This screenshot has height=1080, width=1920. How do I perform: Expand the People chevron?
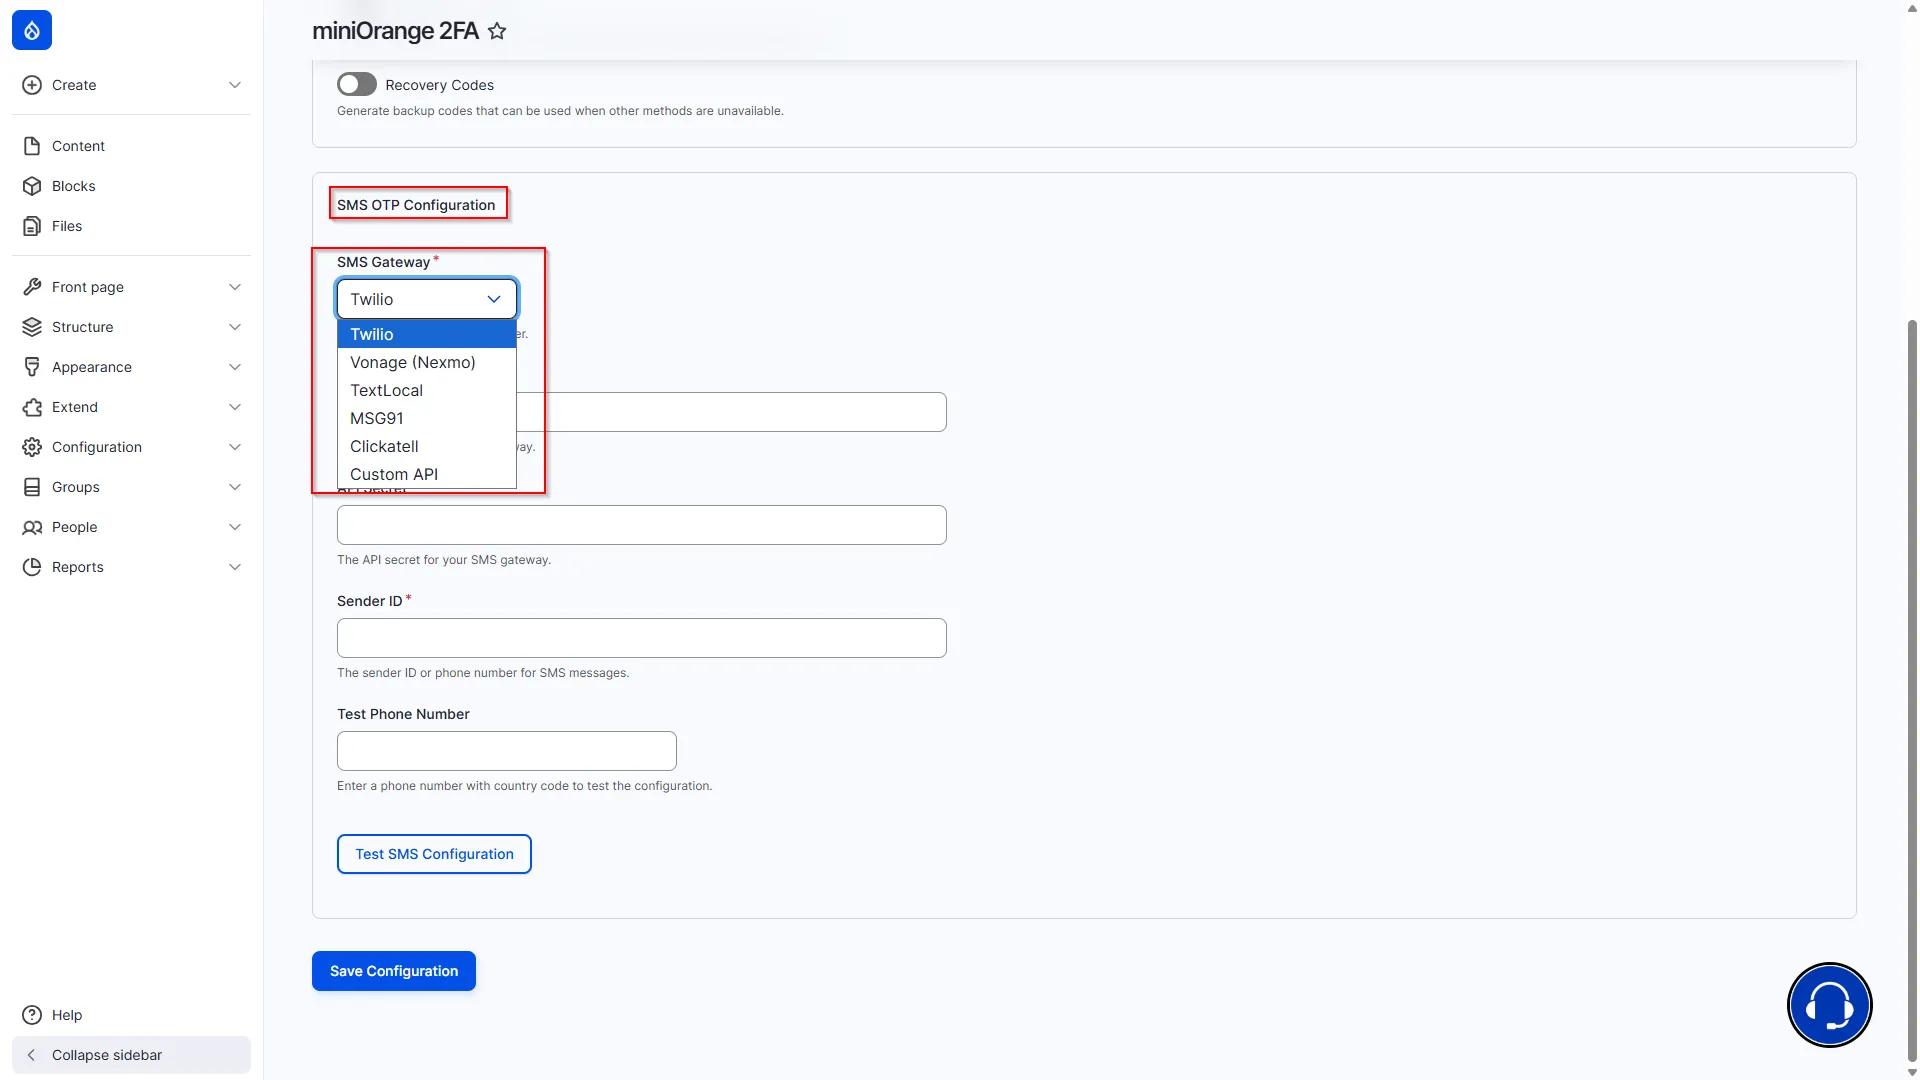[x=235, y=527]
